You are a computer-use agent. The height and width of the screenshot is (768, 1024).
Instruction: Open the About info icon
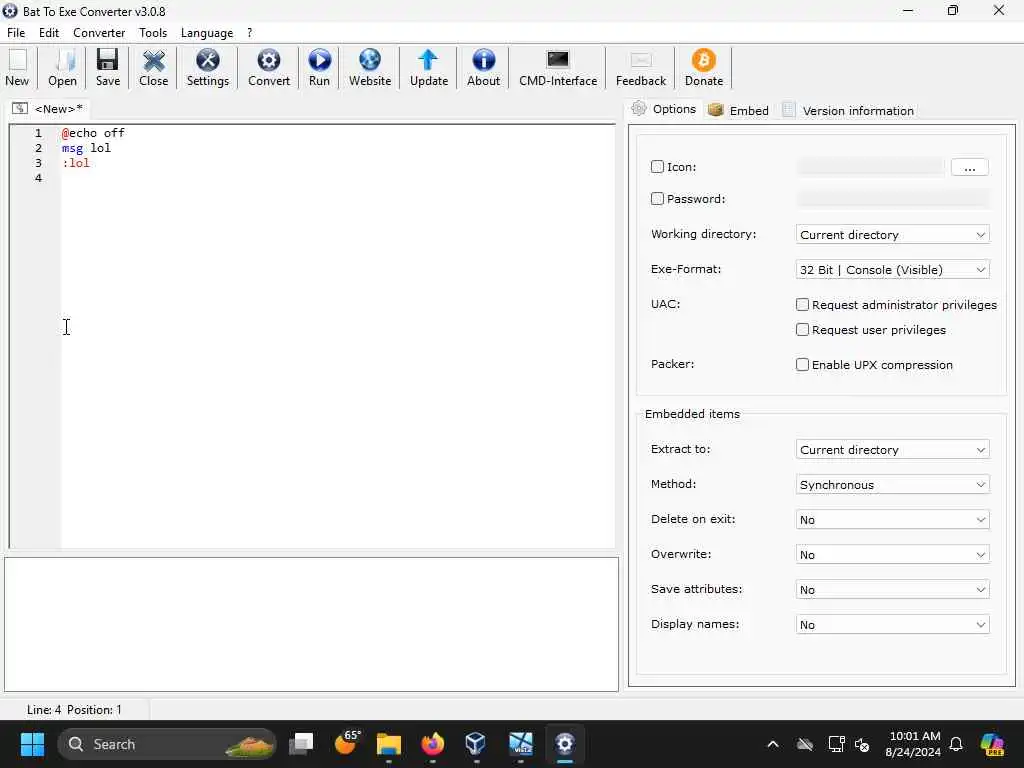(483, 68)
